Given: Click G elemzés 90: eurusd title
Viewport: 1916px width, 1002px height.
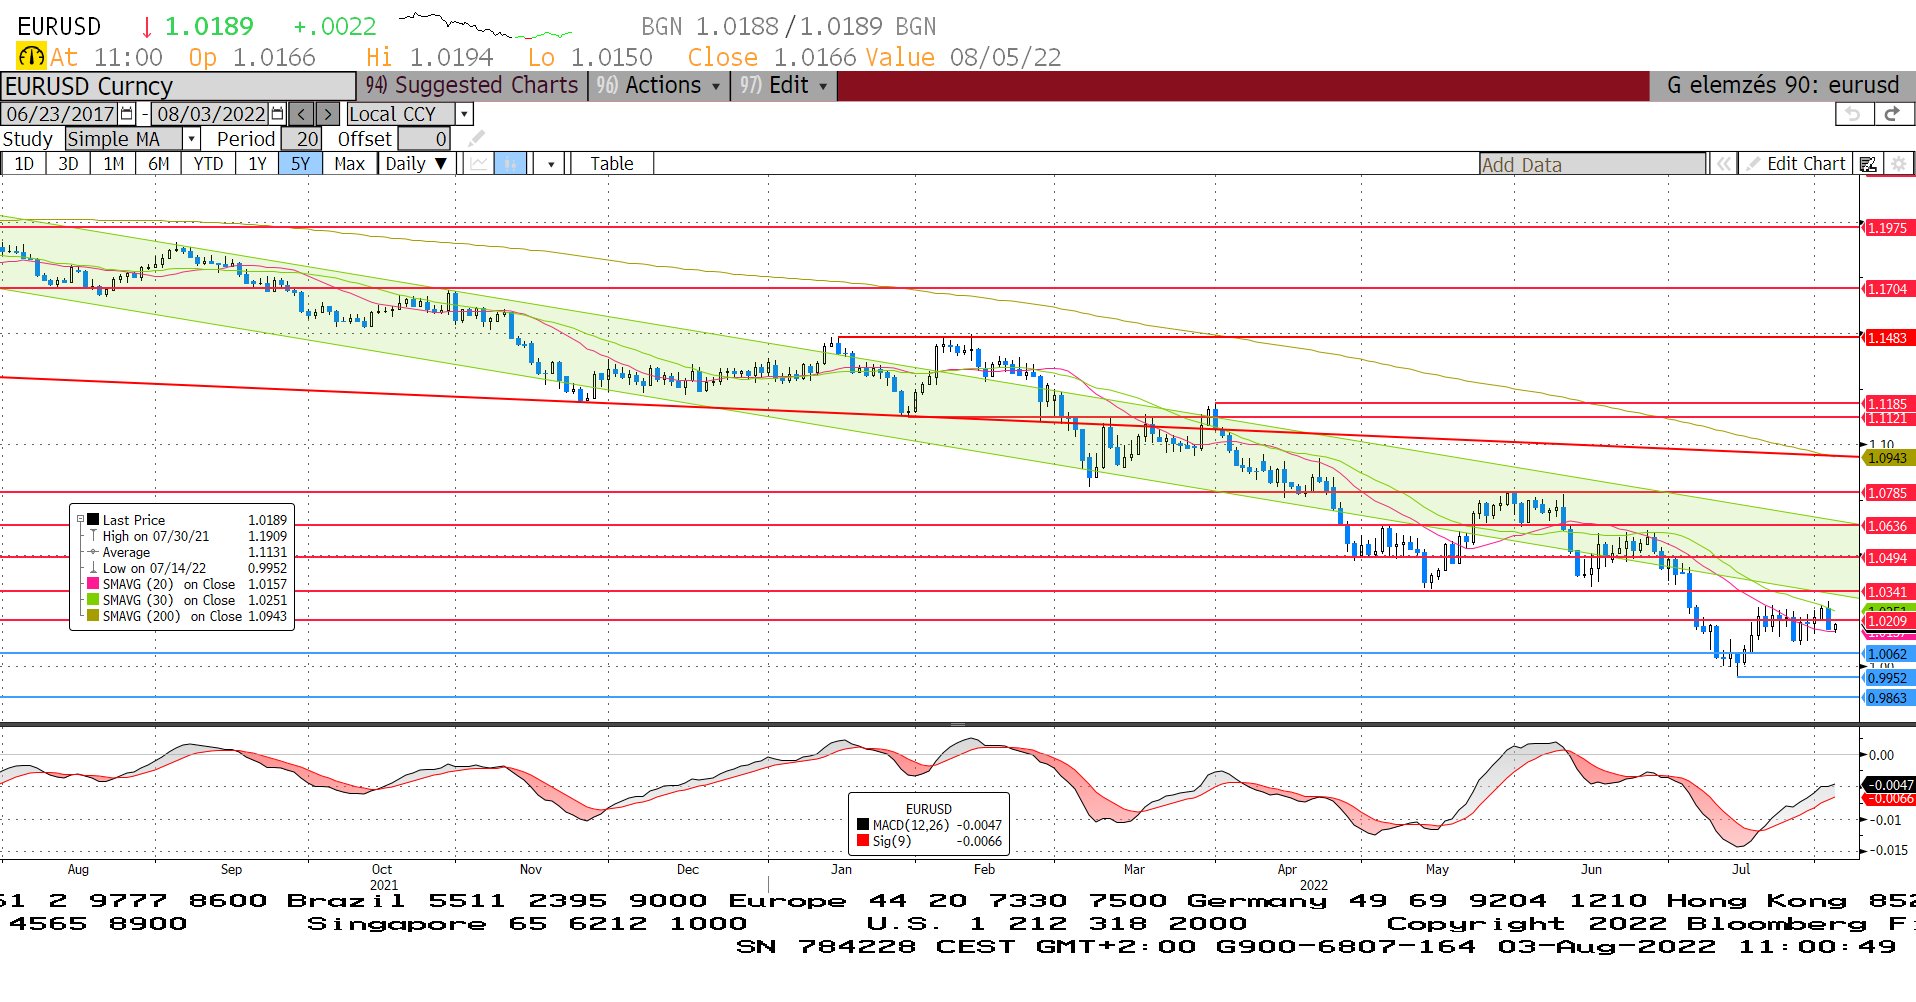Looking at the screenshot, I should (1782, 86).
